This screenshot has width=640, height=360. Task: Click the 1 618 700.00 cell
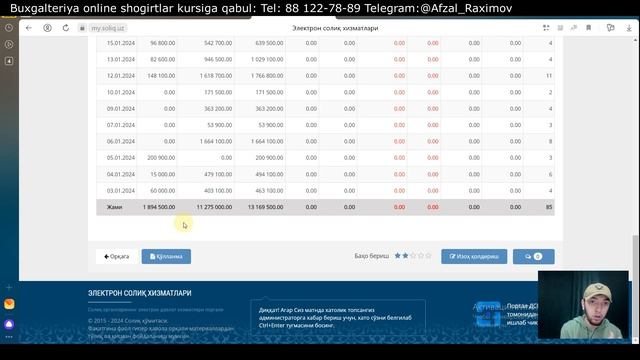tap(216, 76)
